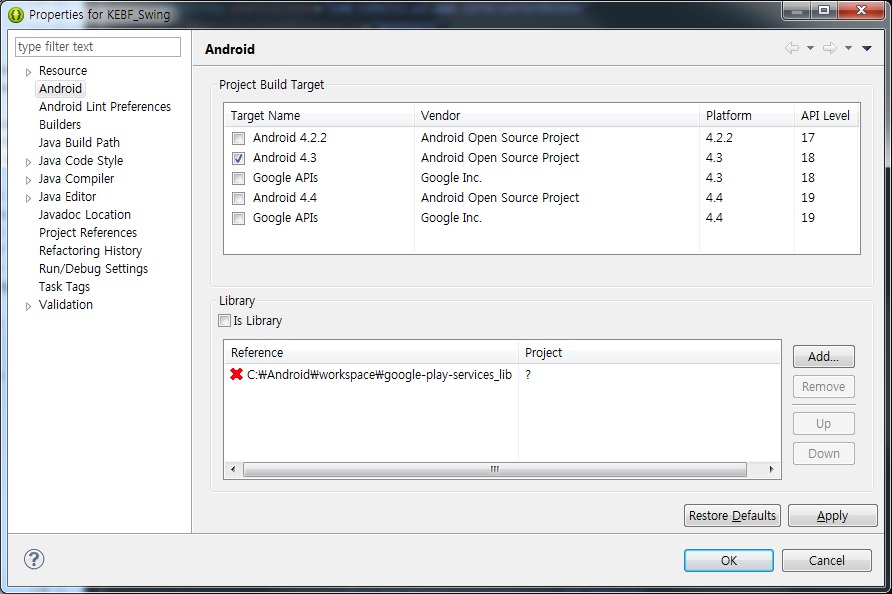Image resolution: width=892 pixels, height=594 pixels.
Task: Click the Target Name column header
Action: click(x=319, y=116)
